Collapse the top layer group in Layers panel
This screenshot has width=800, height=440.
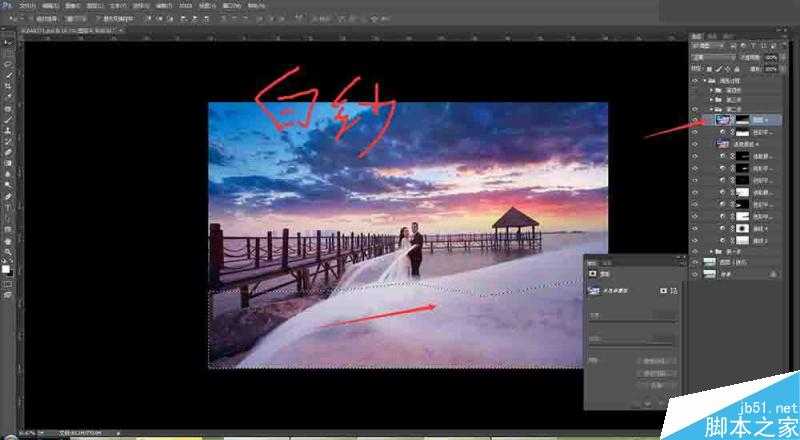(x=705, y=80)
